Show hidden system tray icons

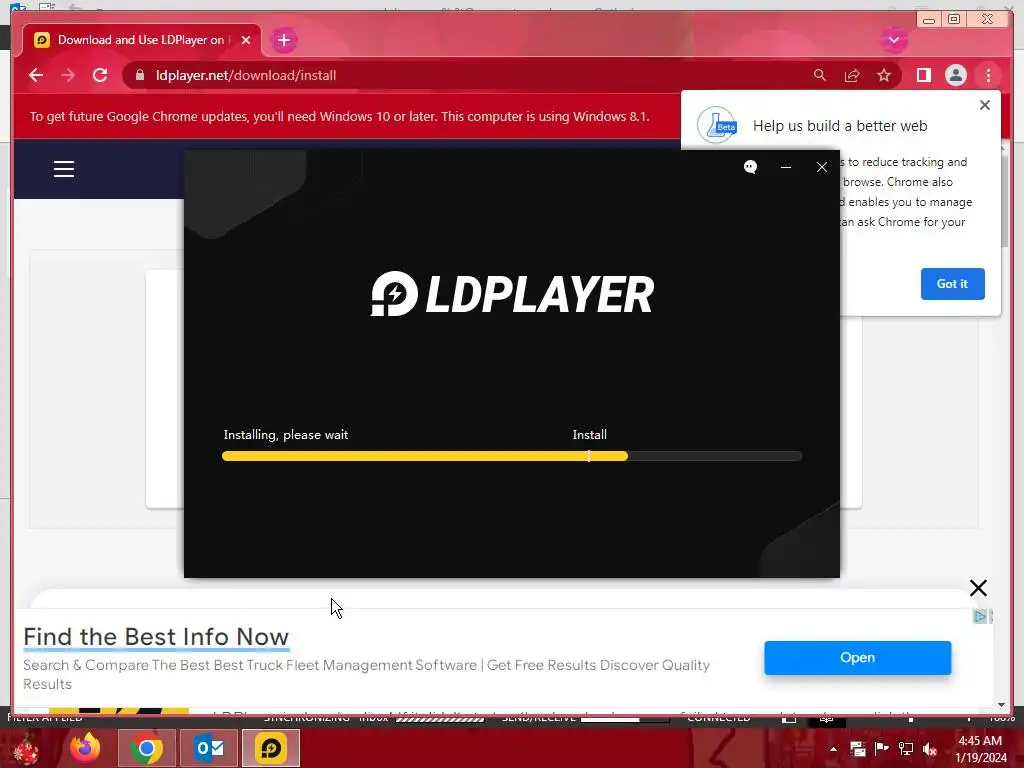coord(833,749)
